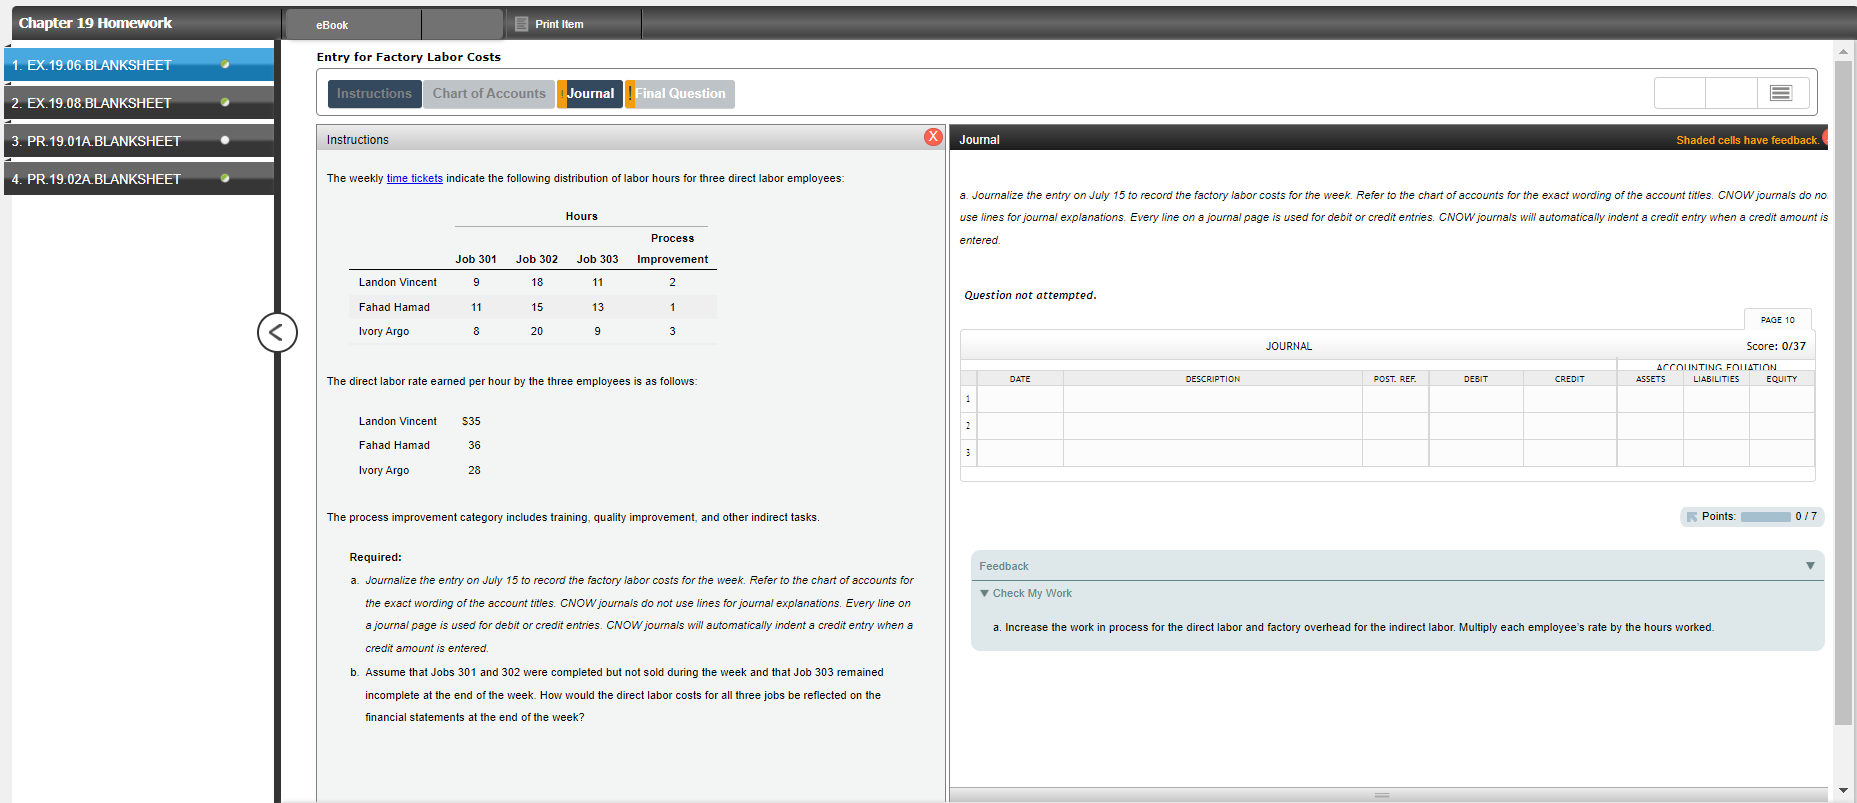Click the 'Ivory Argo' row in the hours table
Screen dimensions: 1857x803
(533, 332)
